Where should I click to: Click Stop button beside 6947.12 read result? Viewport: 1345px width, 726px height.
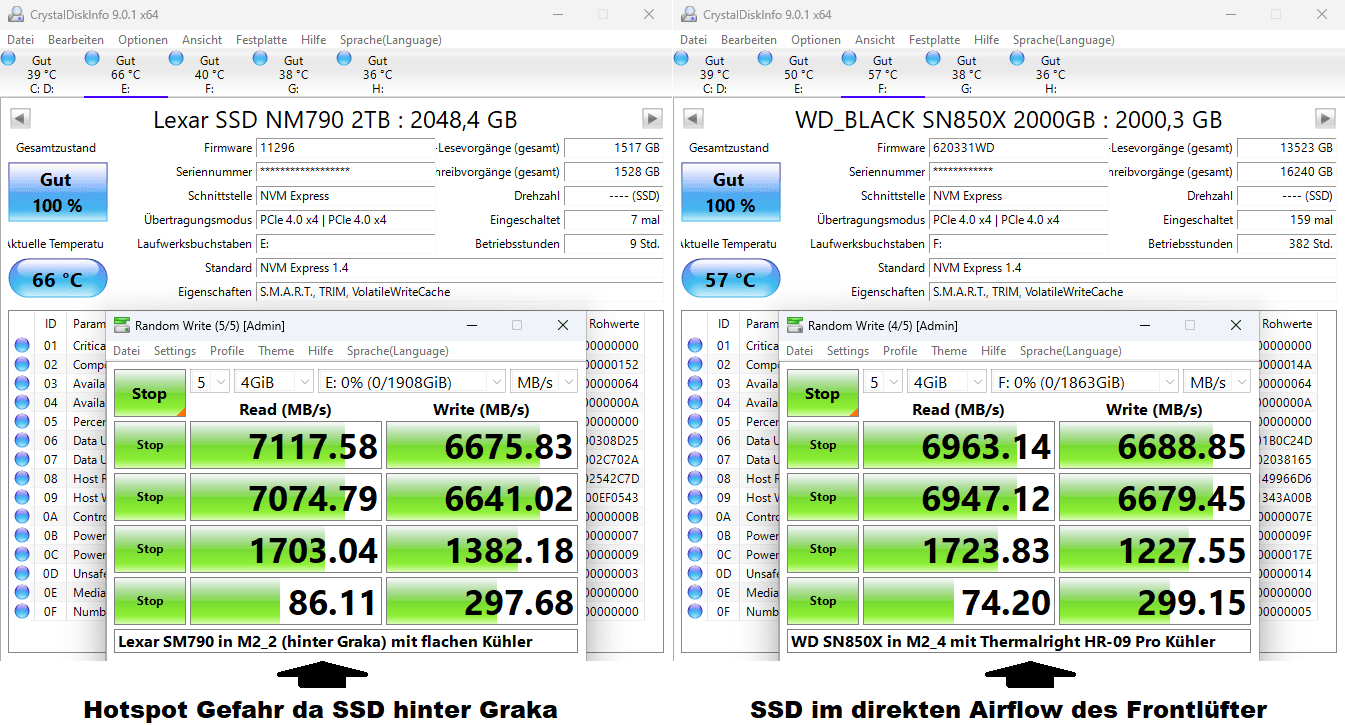click(823, 497)
